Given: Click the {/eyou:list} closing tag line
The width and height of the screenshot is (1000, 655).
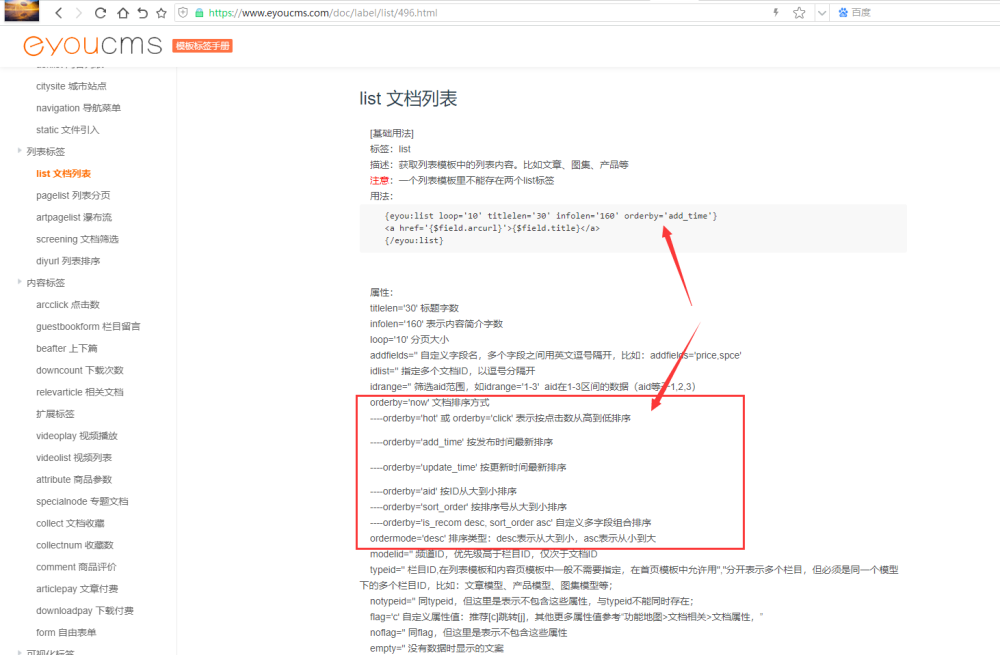Looking at the screenshot, I should point(414,240).
